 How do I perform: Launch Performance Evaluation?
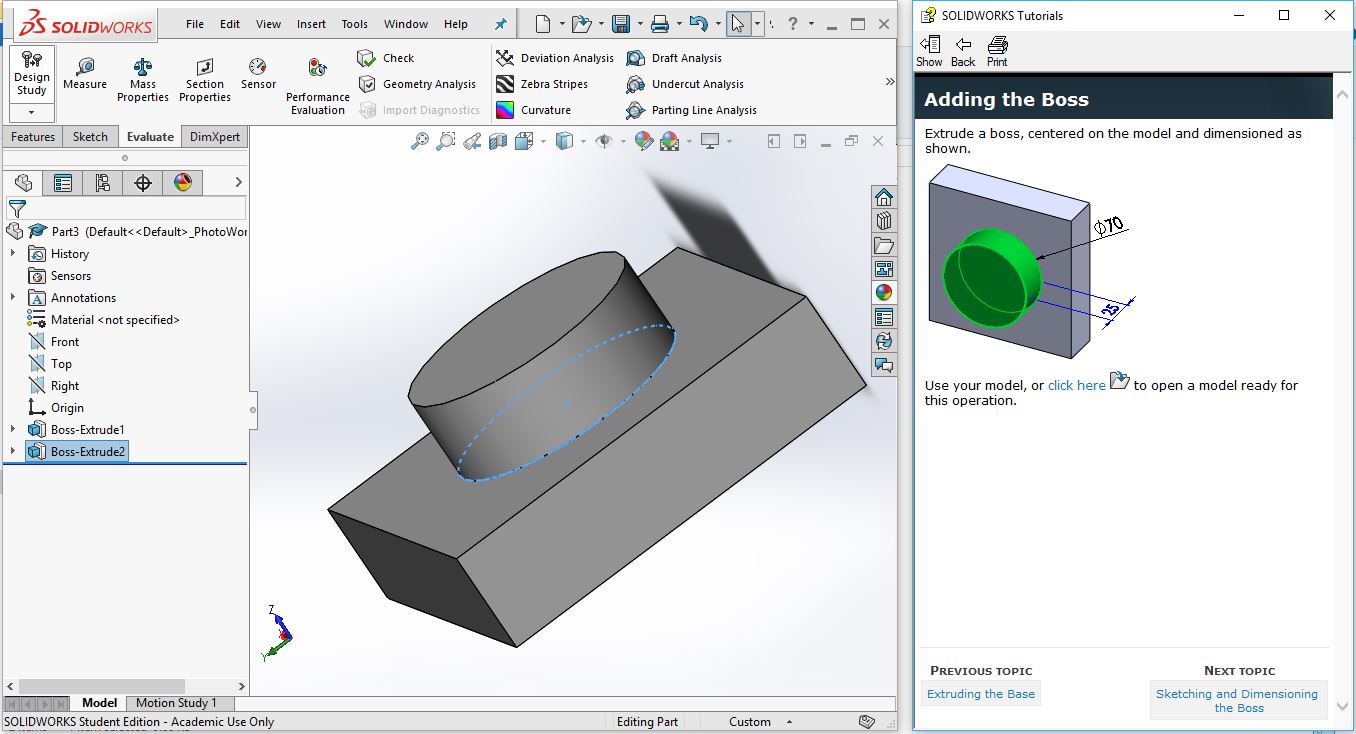pyautogui.click(x=318, y=86)
